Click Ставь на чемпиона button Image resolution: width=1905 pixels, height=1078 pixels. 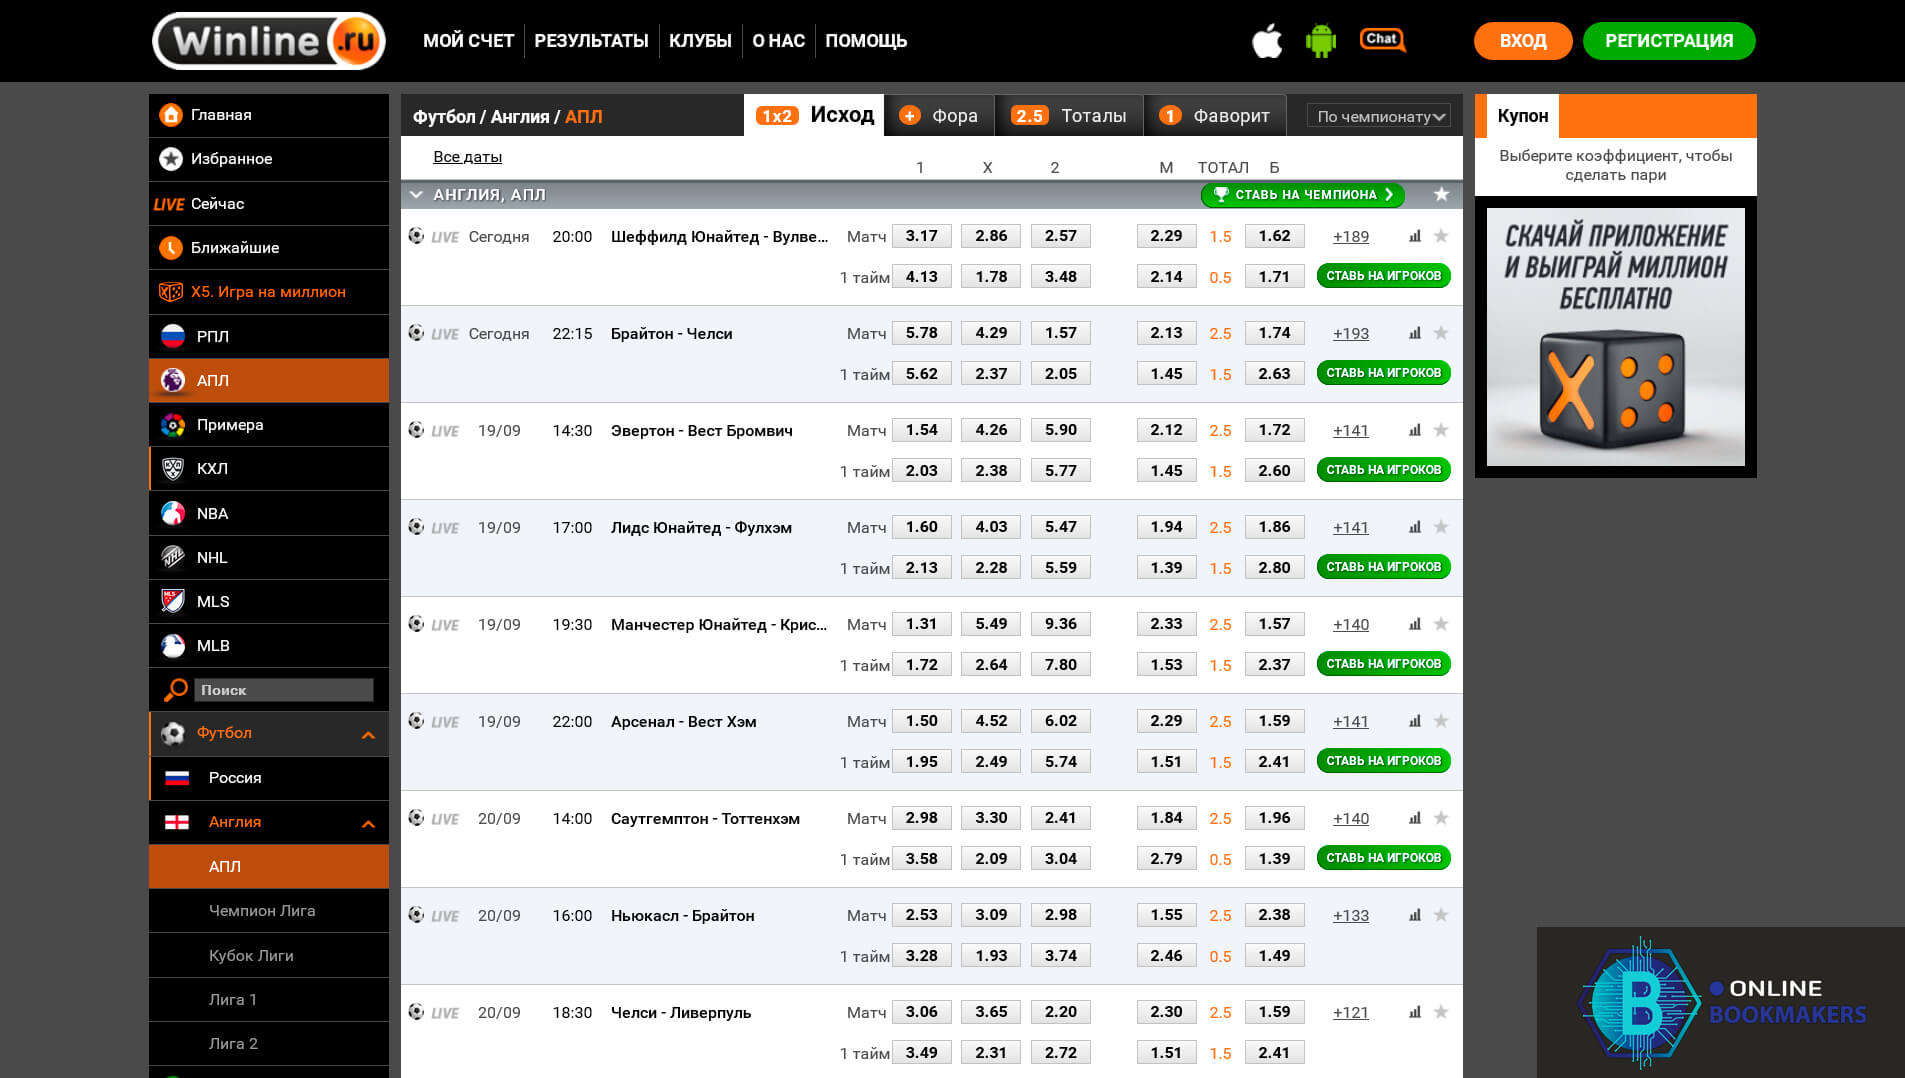click(x=1302, y=195)
